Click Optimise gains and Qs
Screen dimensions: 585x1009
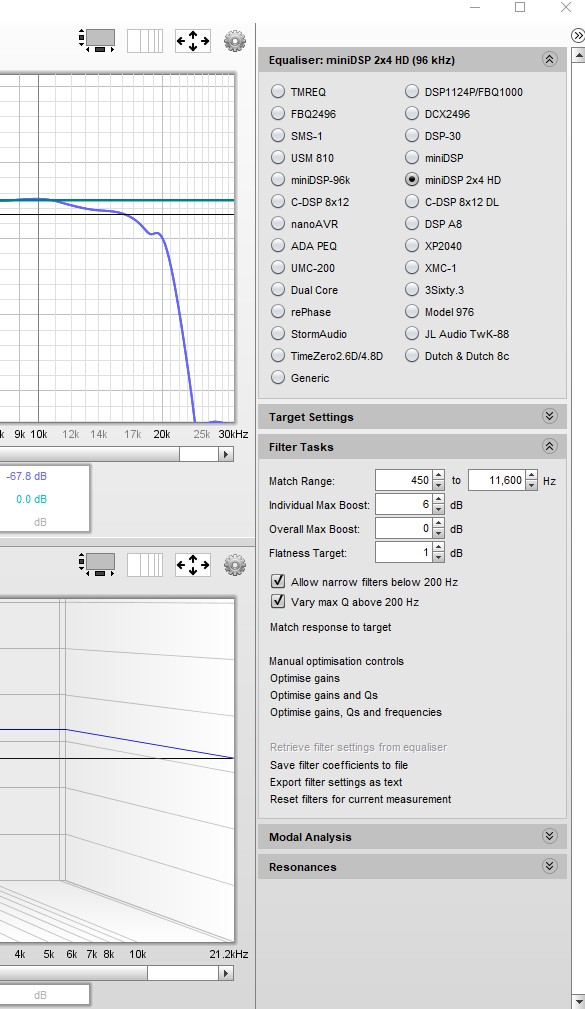[x=324, y=695]
